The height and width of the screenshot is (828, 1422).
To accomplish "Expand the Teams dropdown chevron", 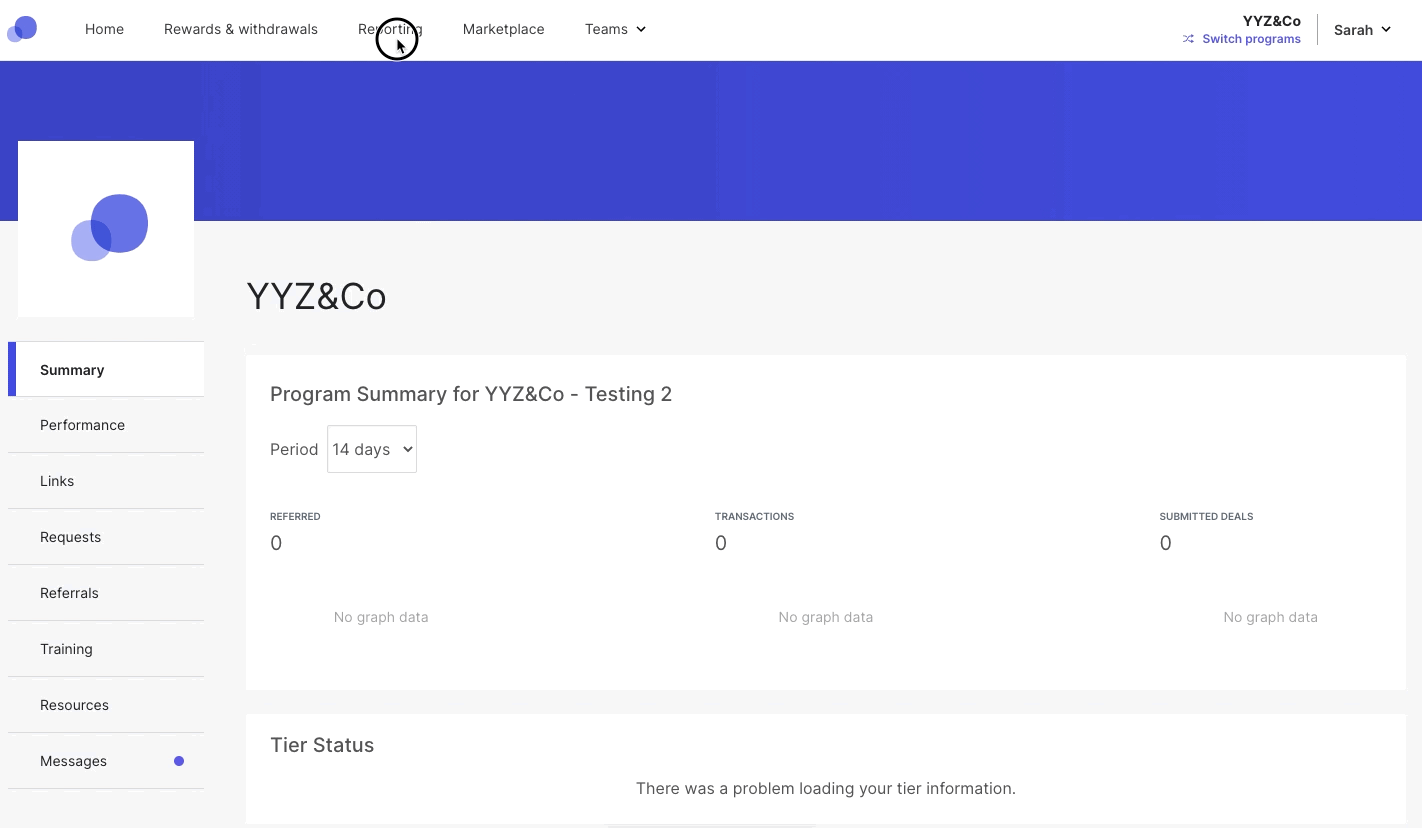I will click(641, 29).
